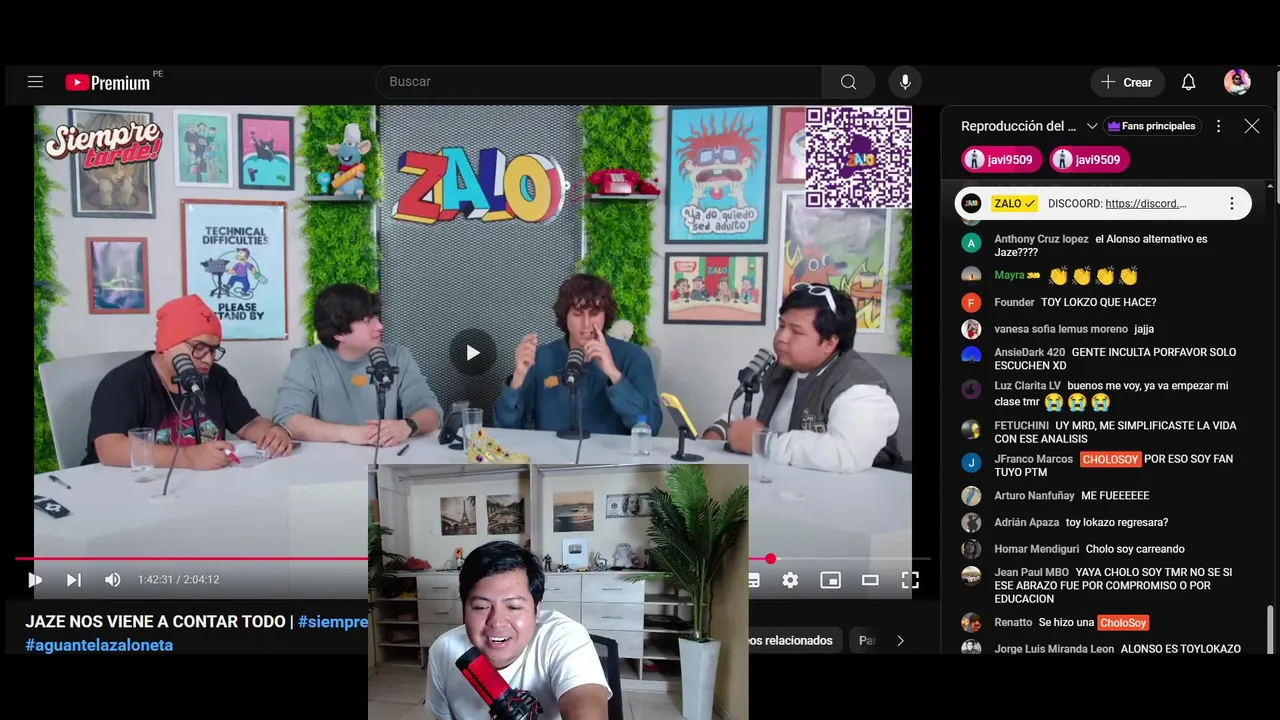Open the #aguantelazaloneta hashtag link

click(99, 645)
